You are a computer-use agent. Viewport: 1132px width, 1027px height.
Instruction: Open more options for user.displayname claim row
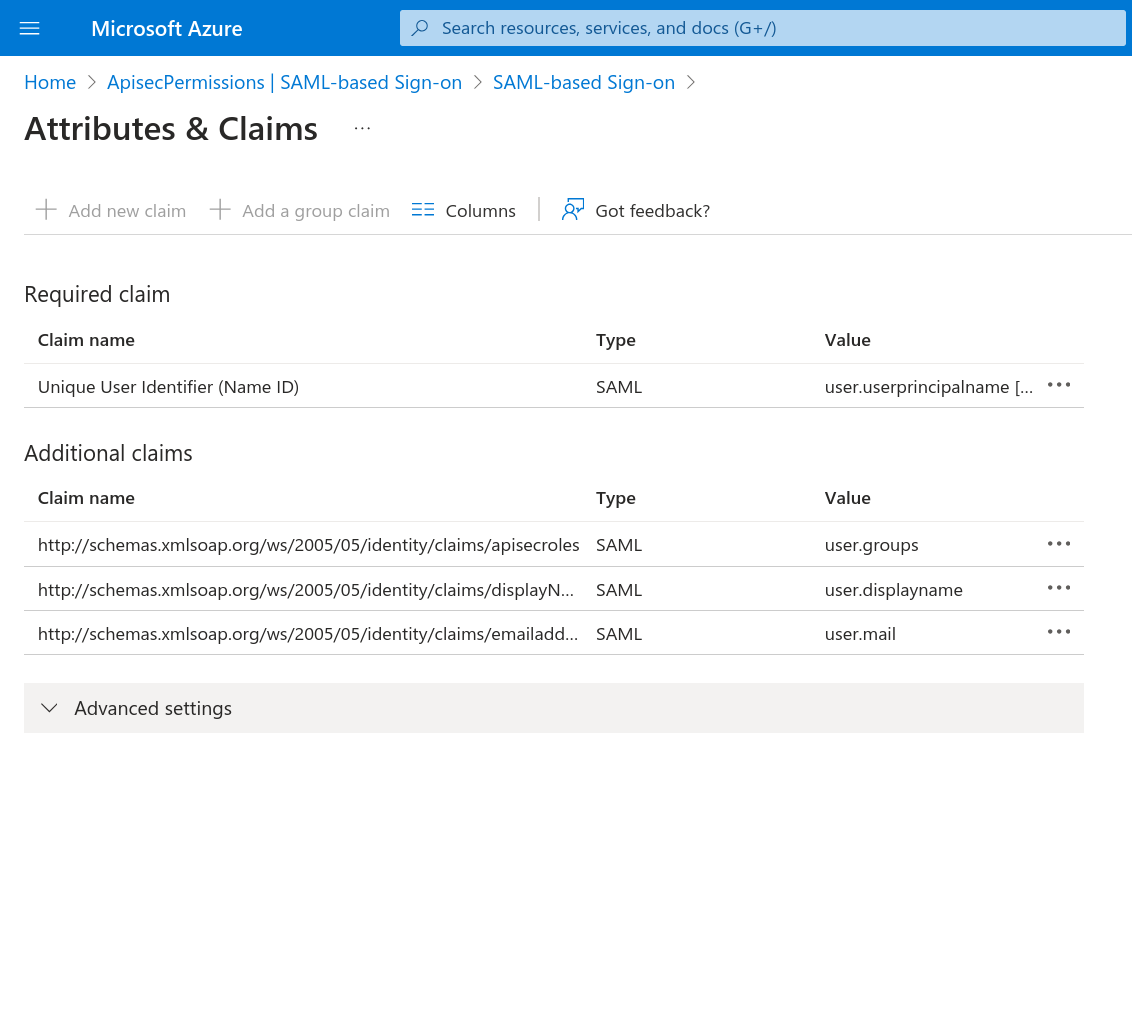(1059, 588)
